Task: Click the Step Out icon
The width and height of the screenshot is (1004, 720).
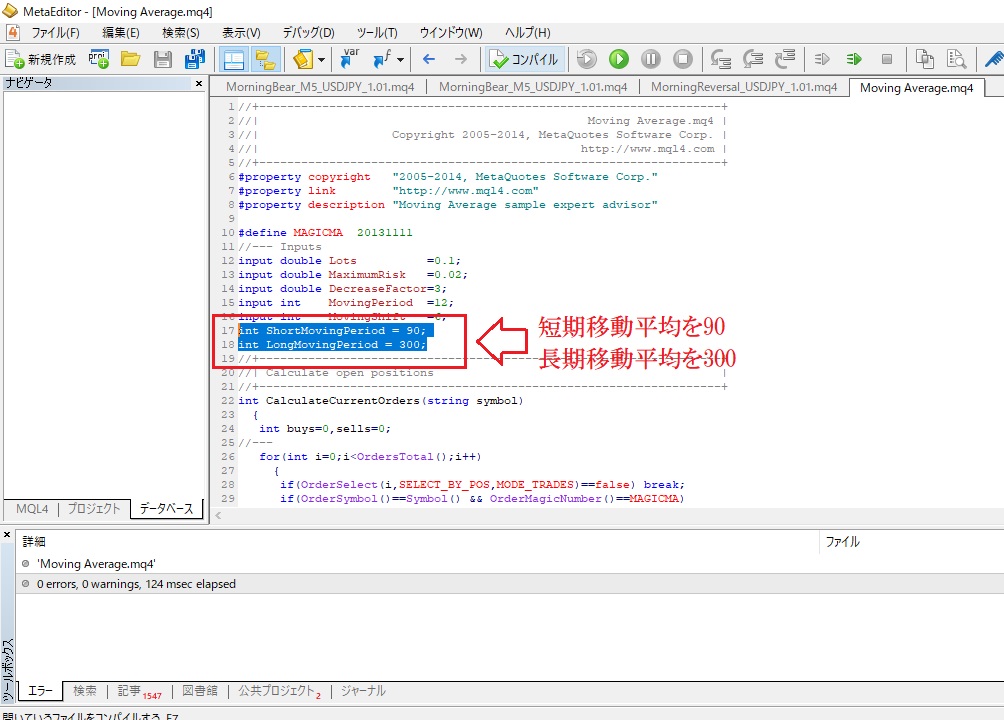Action: pos(785,60)
